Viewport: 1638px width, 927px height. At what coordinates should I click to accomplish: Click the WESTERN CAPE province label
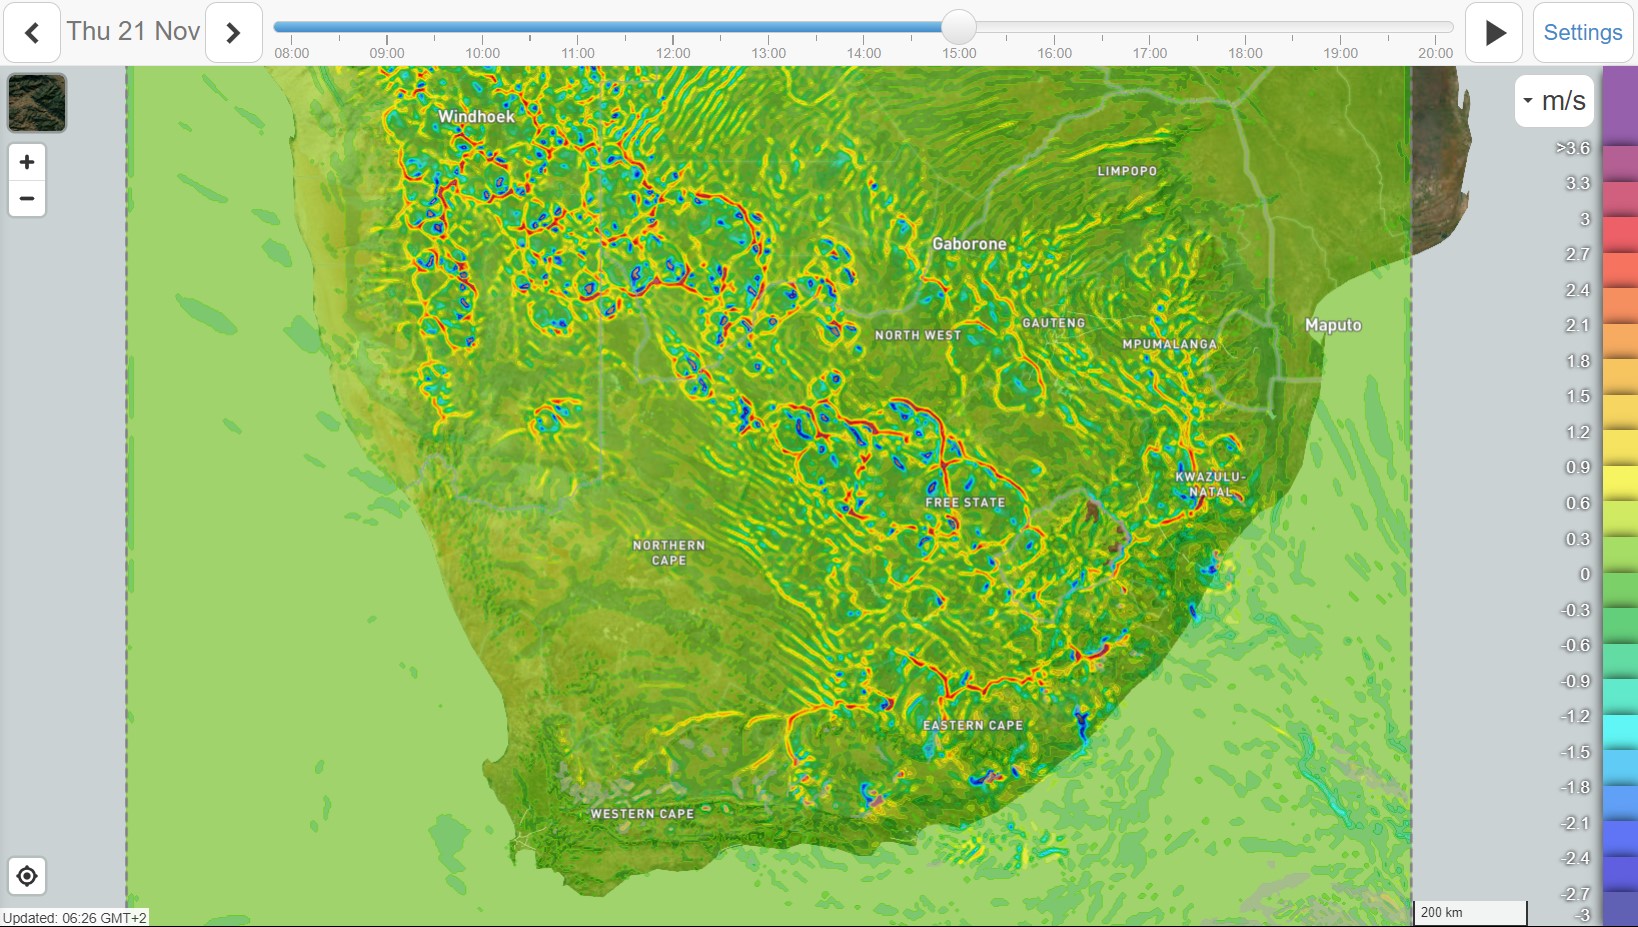[642, 814]
